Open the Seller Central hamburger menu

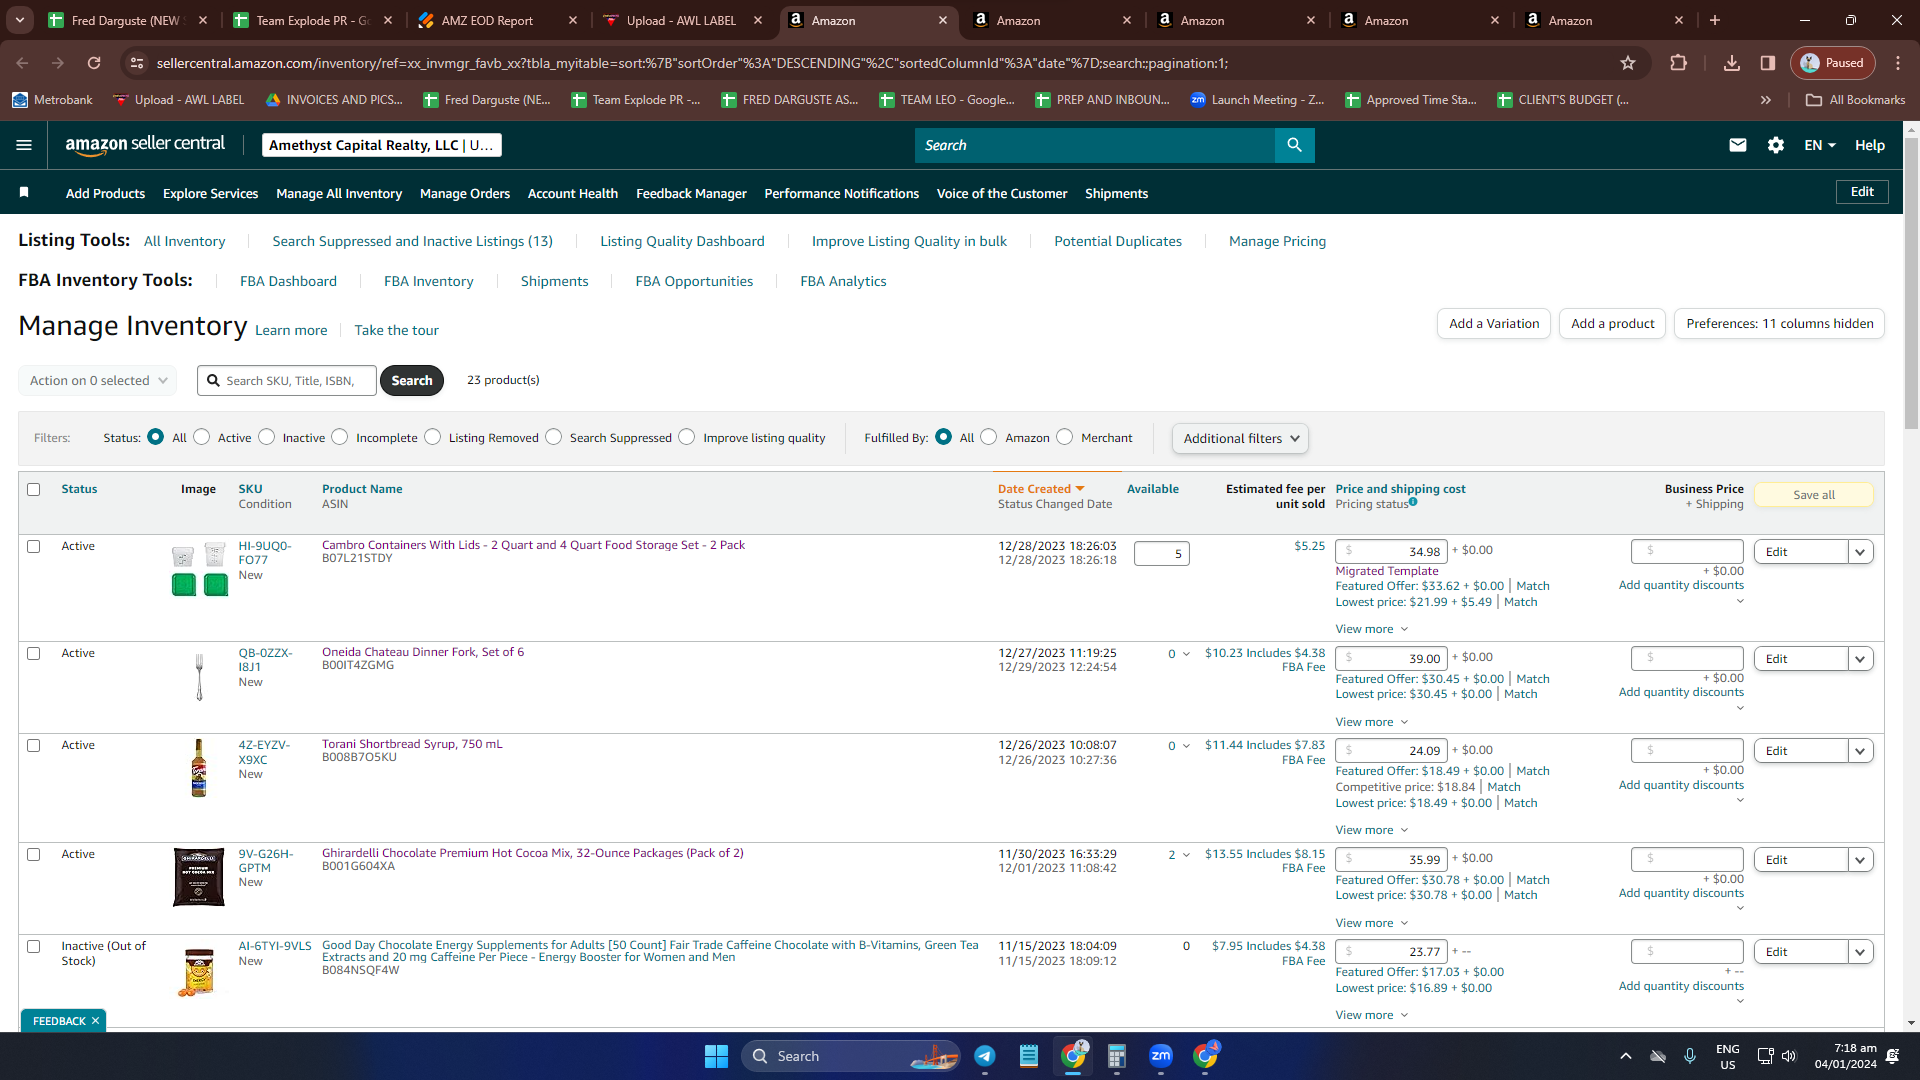[24, 145]
